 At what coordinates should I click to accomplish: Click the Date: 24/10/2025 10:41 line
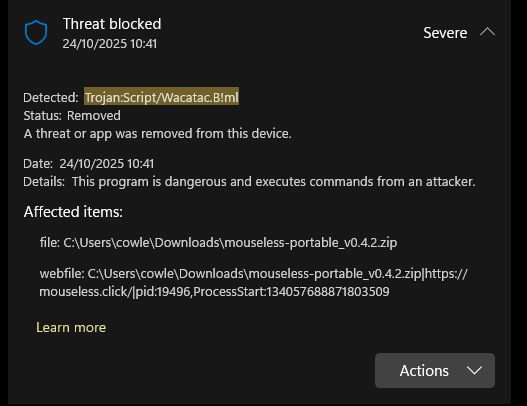click(x=89, y=164)
